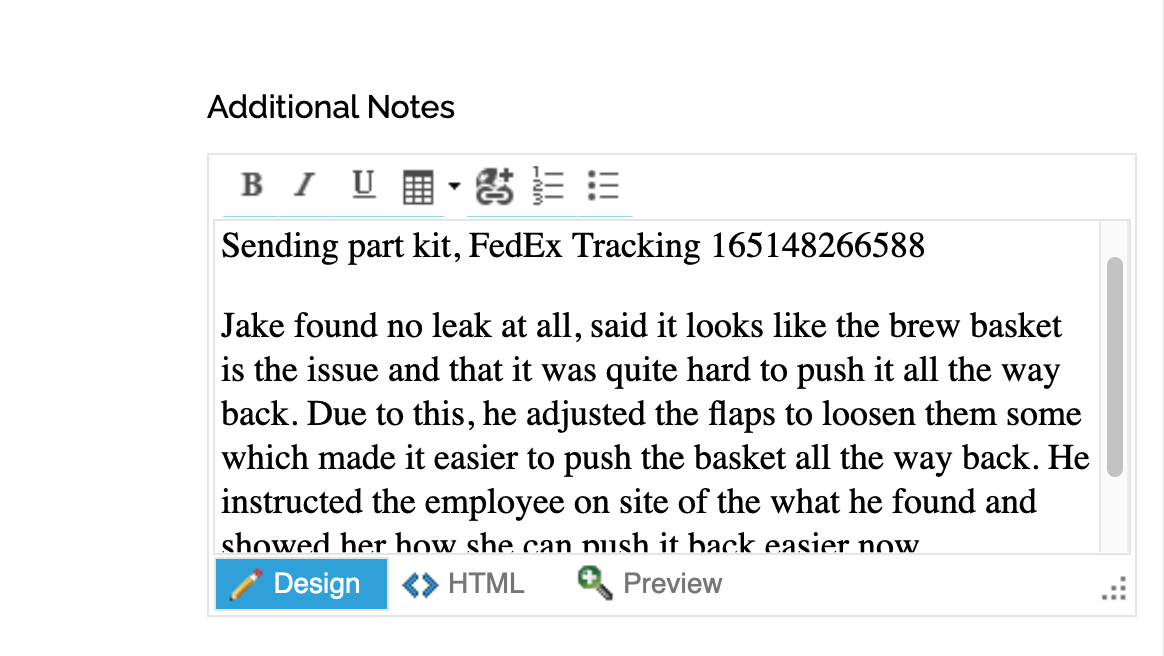Expand the table options dropdown arrow
The height and width of the screenshot is (656, 1164).
click(x=453, y=188)
